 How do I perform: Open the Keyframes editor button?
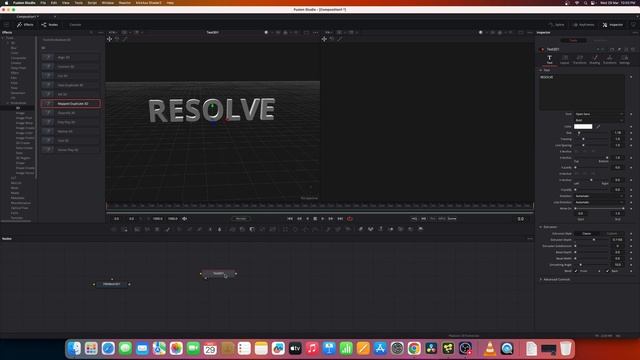coord(584,25)
